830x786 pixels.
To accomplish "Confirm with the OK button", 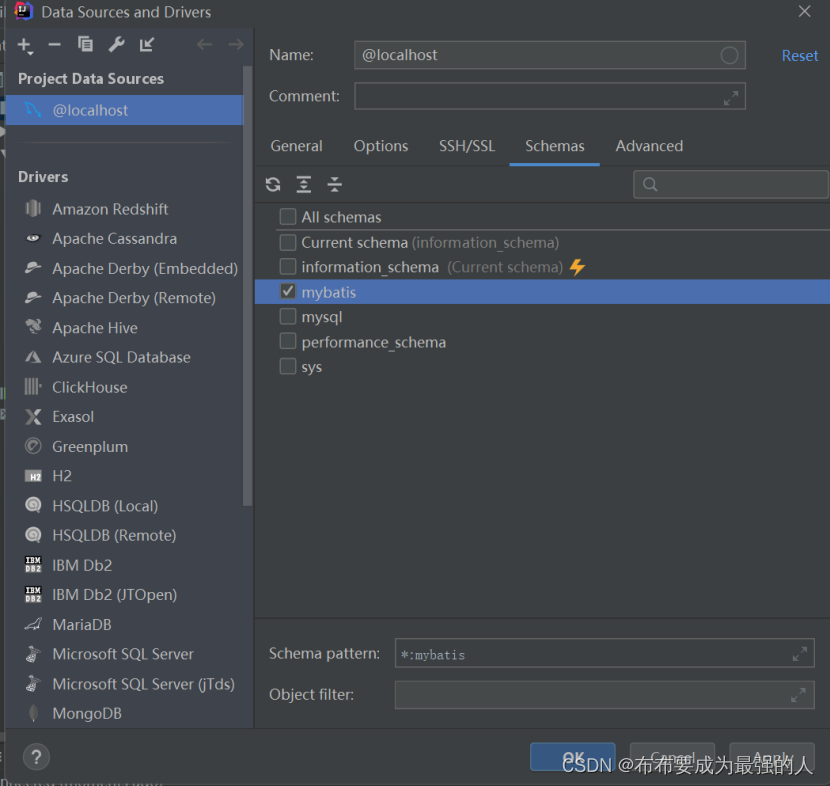I will click(x=573, y=757).
